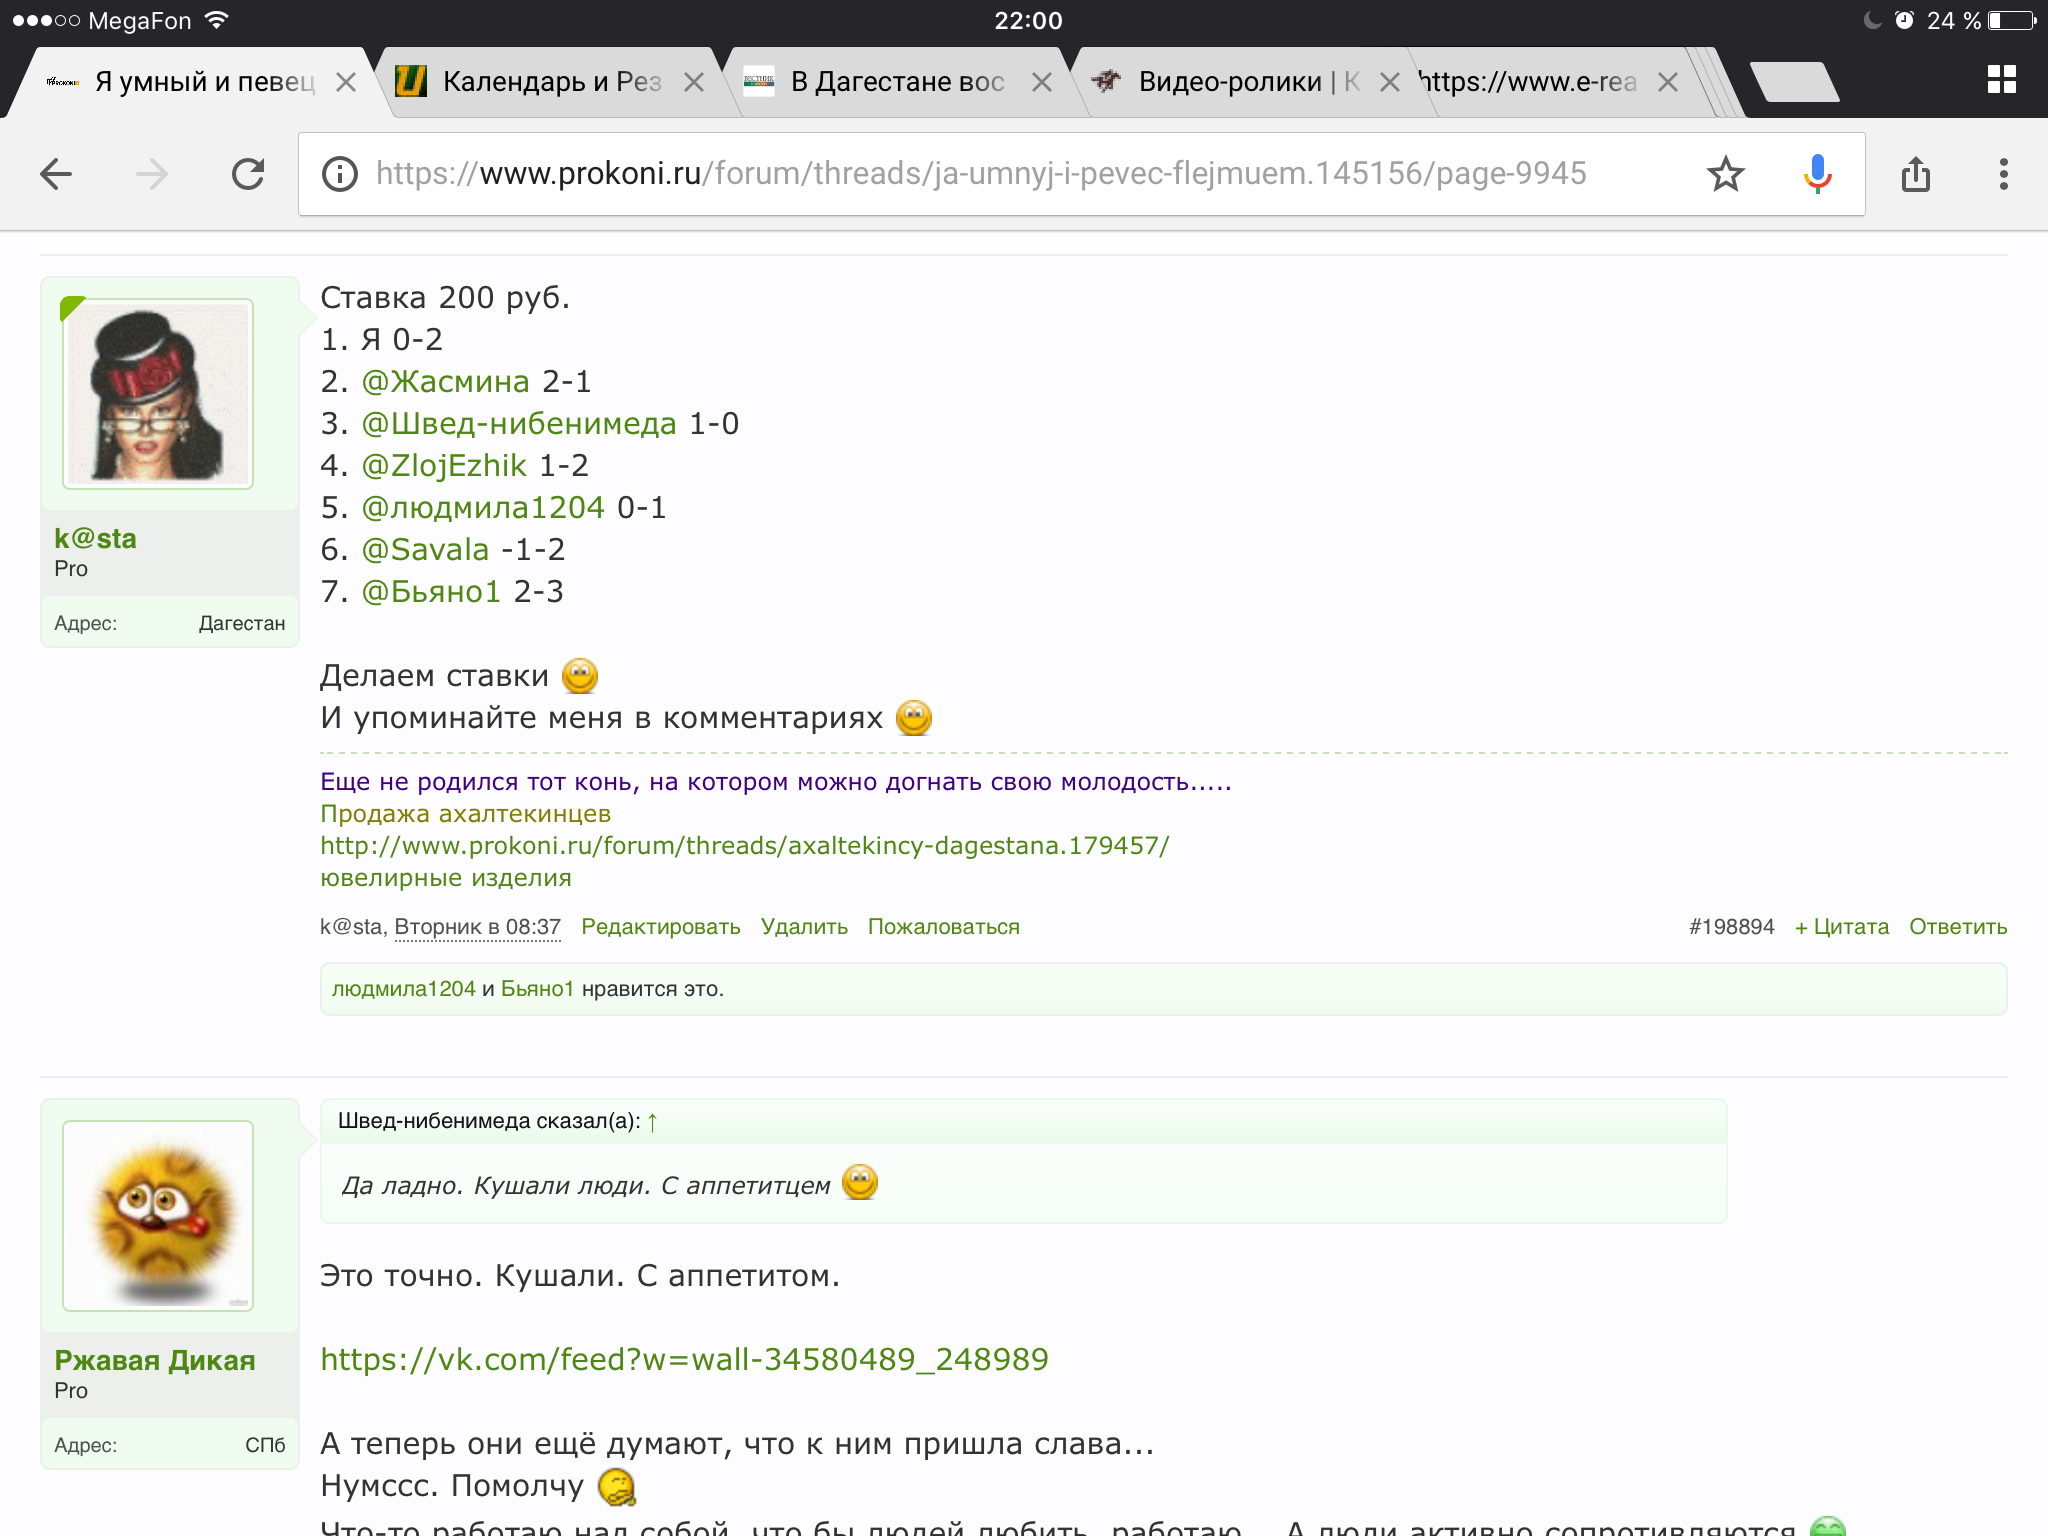Go back with the browser back arrow

tap(57, 174)
